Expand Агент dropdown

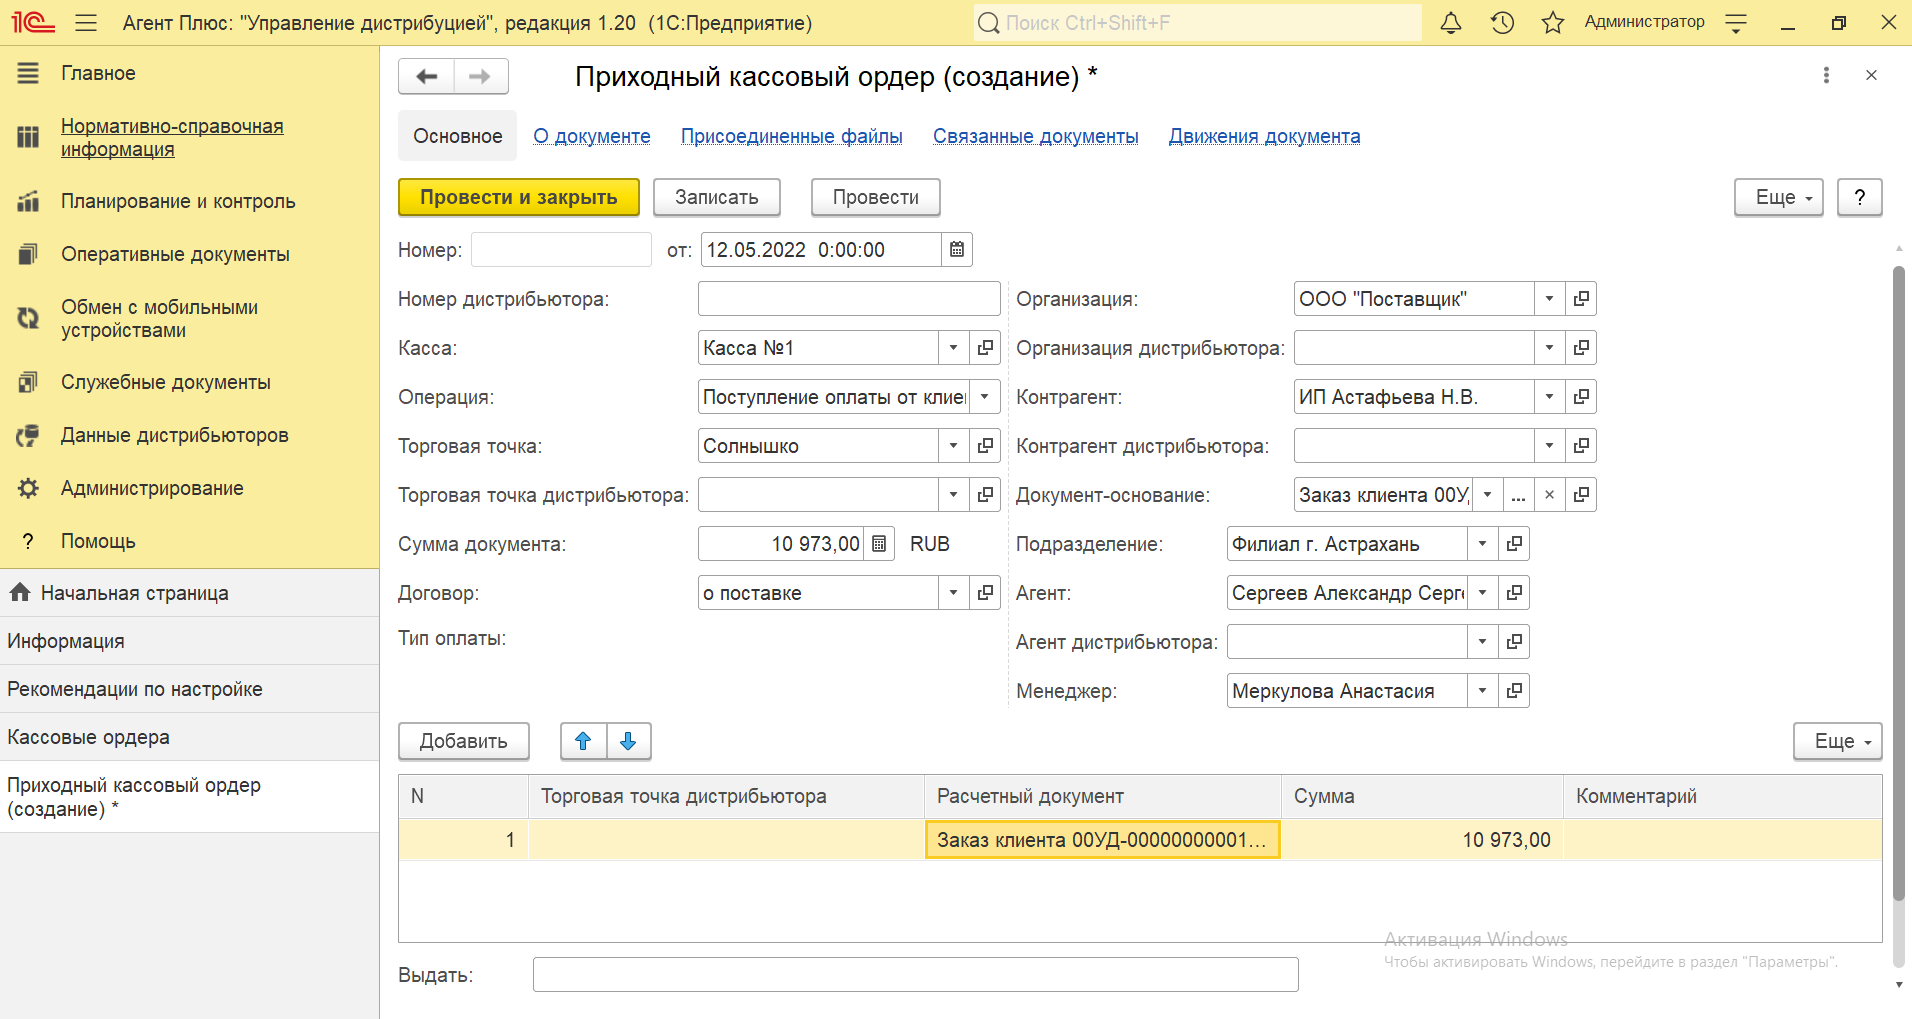[x=1482, y=593]
